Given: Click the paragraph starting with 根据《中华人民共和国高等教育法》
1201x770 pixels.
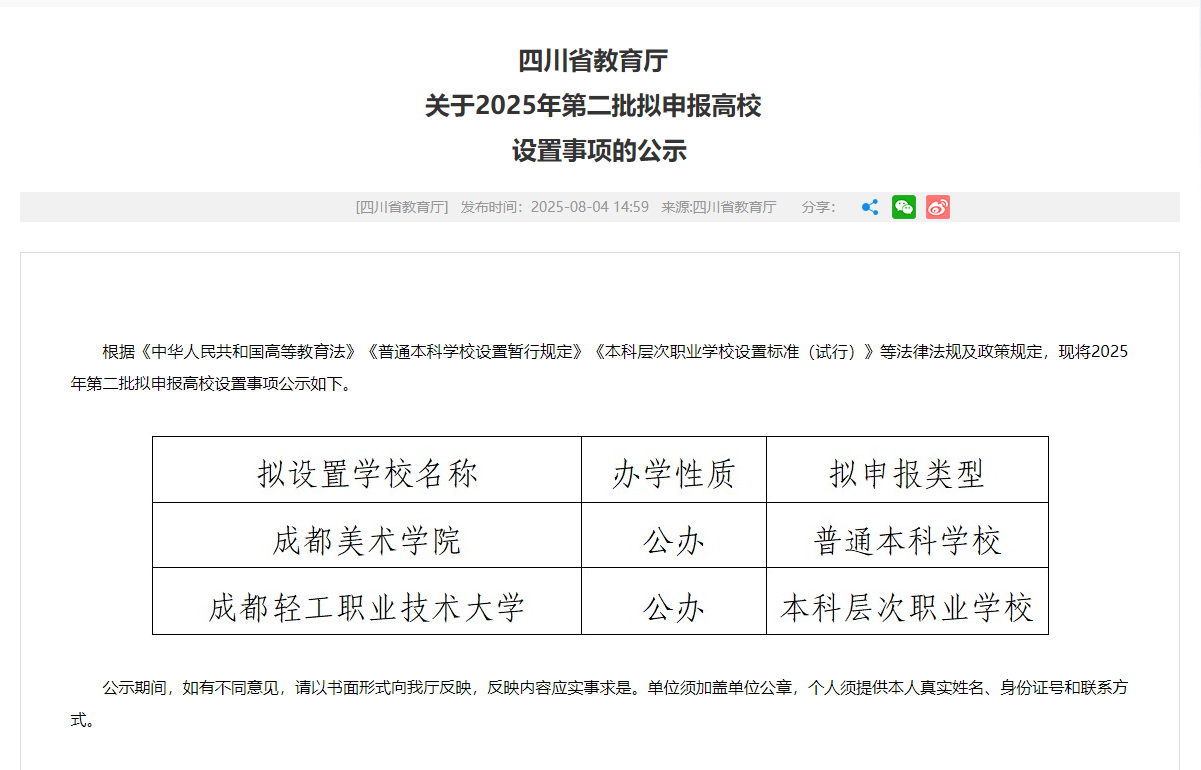Looking at the screenshot, I should tap(599, 367).
